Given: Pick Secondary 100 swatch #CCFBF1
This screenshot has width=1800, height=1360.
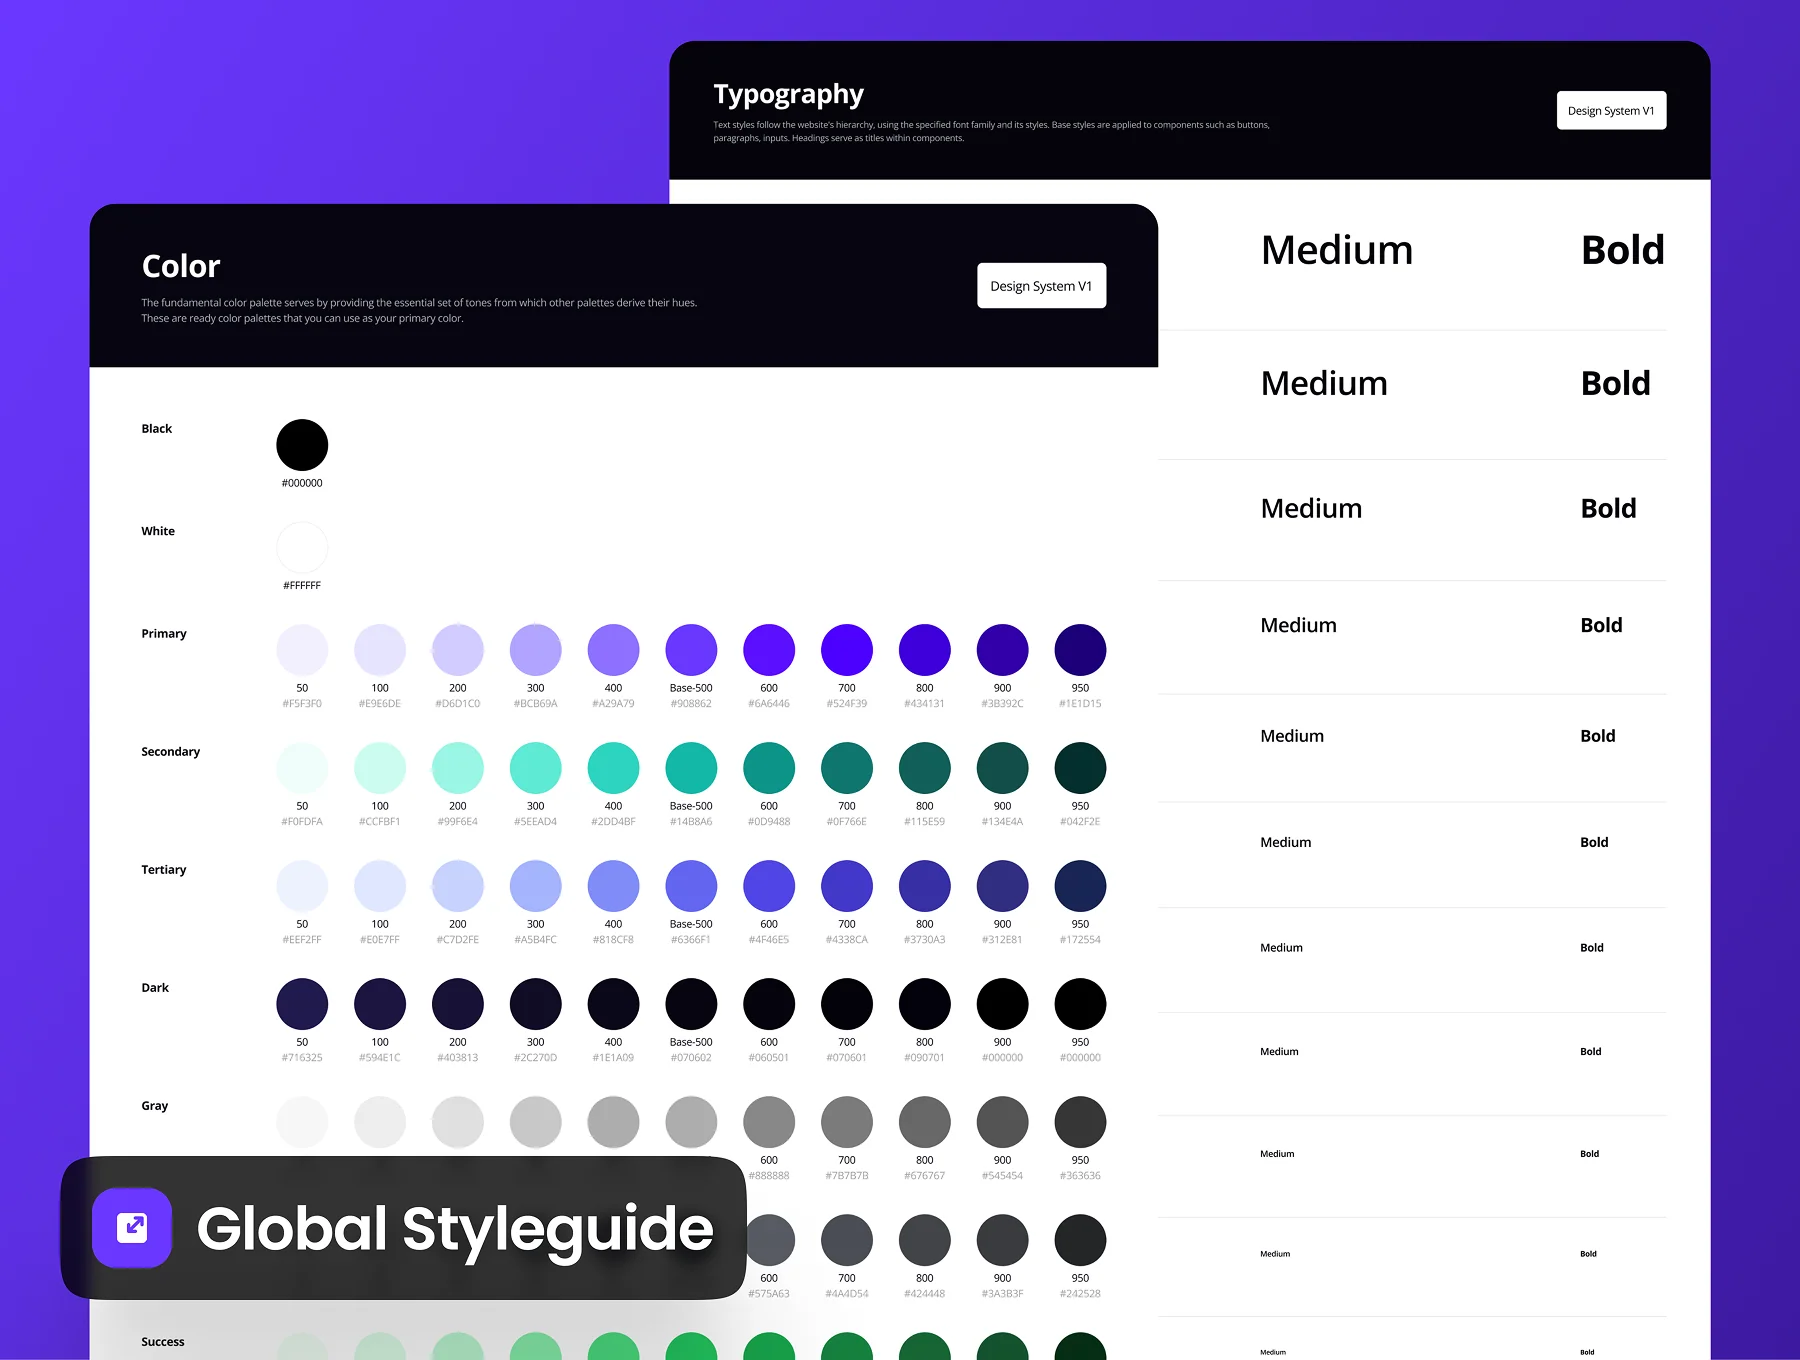Looking at the screenshot, I should click(380, 768).
